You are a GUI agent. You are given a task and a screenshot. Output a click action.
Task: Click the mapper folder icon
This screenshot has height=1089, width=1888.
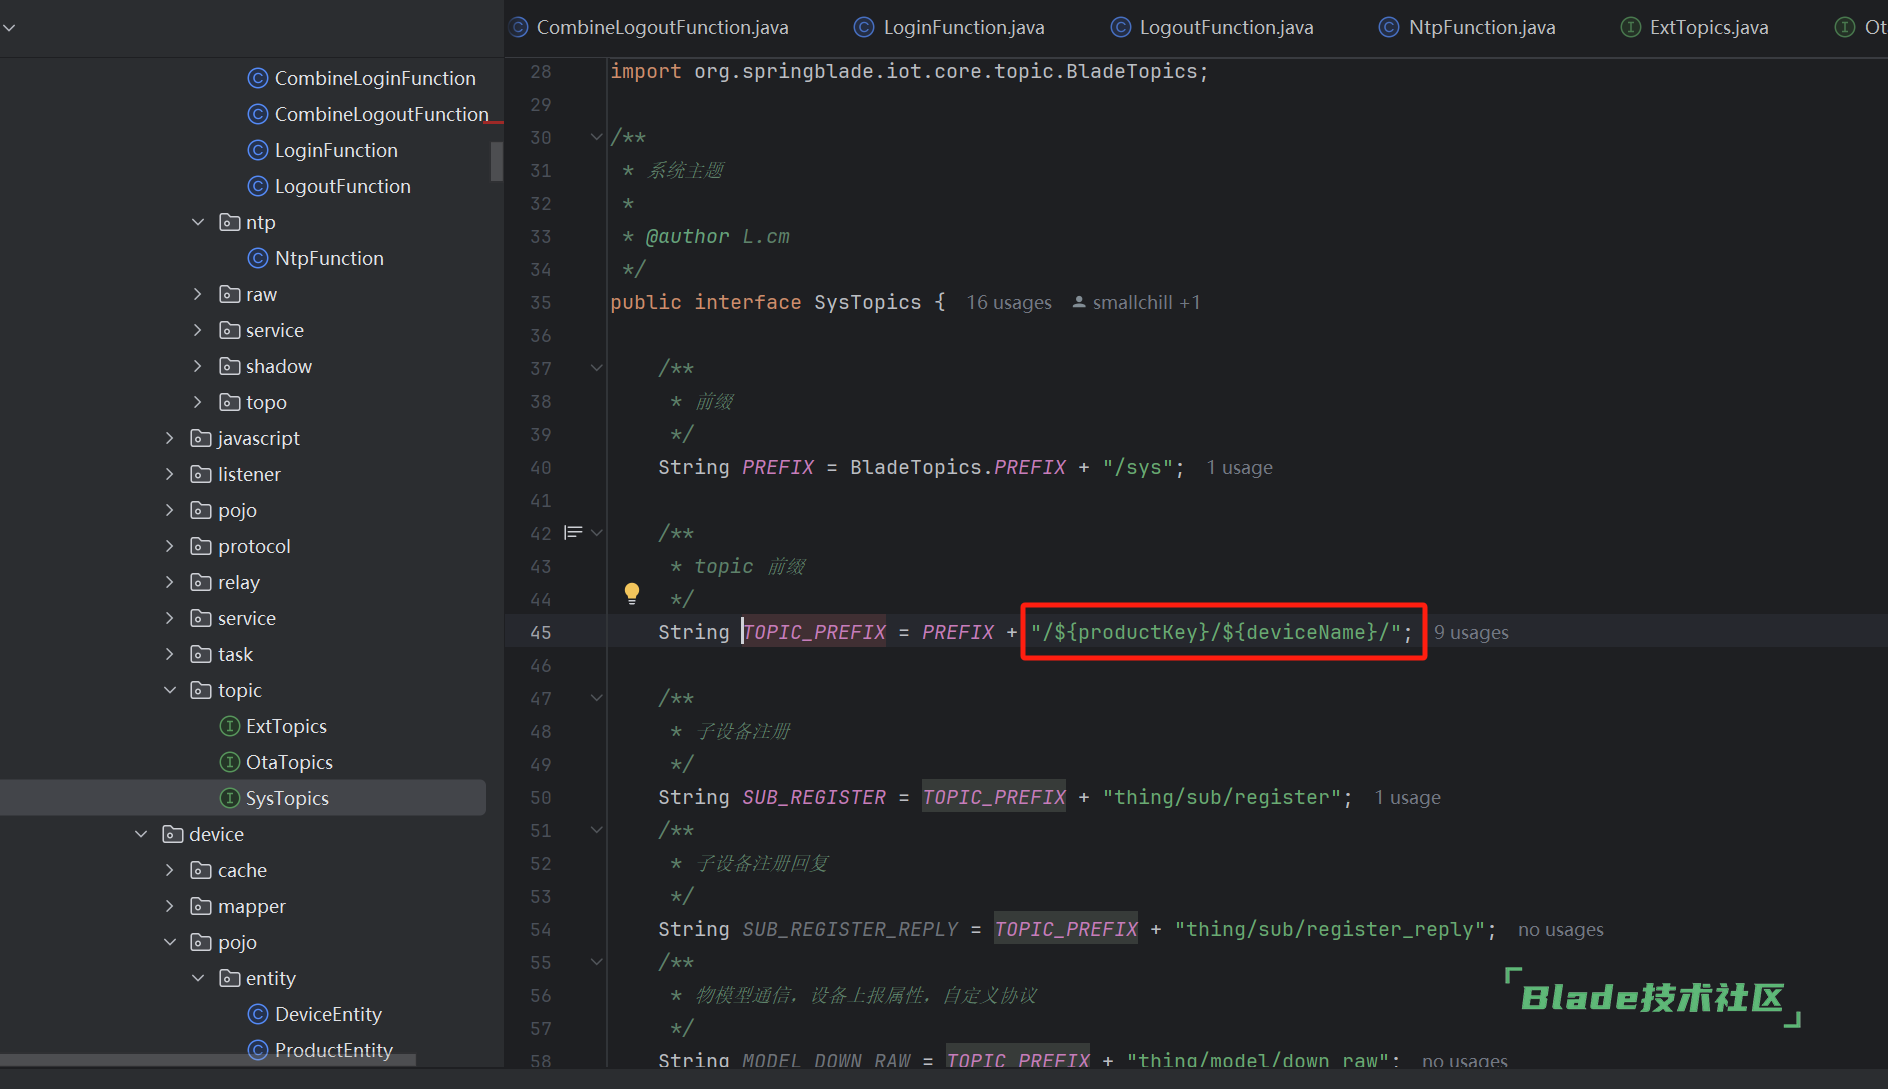pyautogui.click(x=201, y=906)
